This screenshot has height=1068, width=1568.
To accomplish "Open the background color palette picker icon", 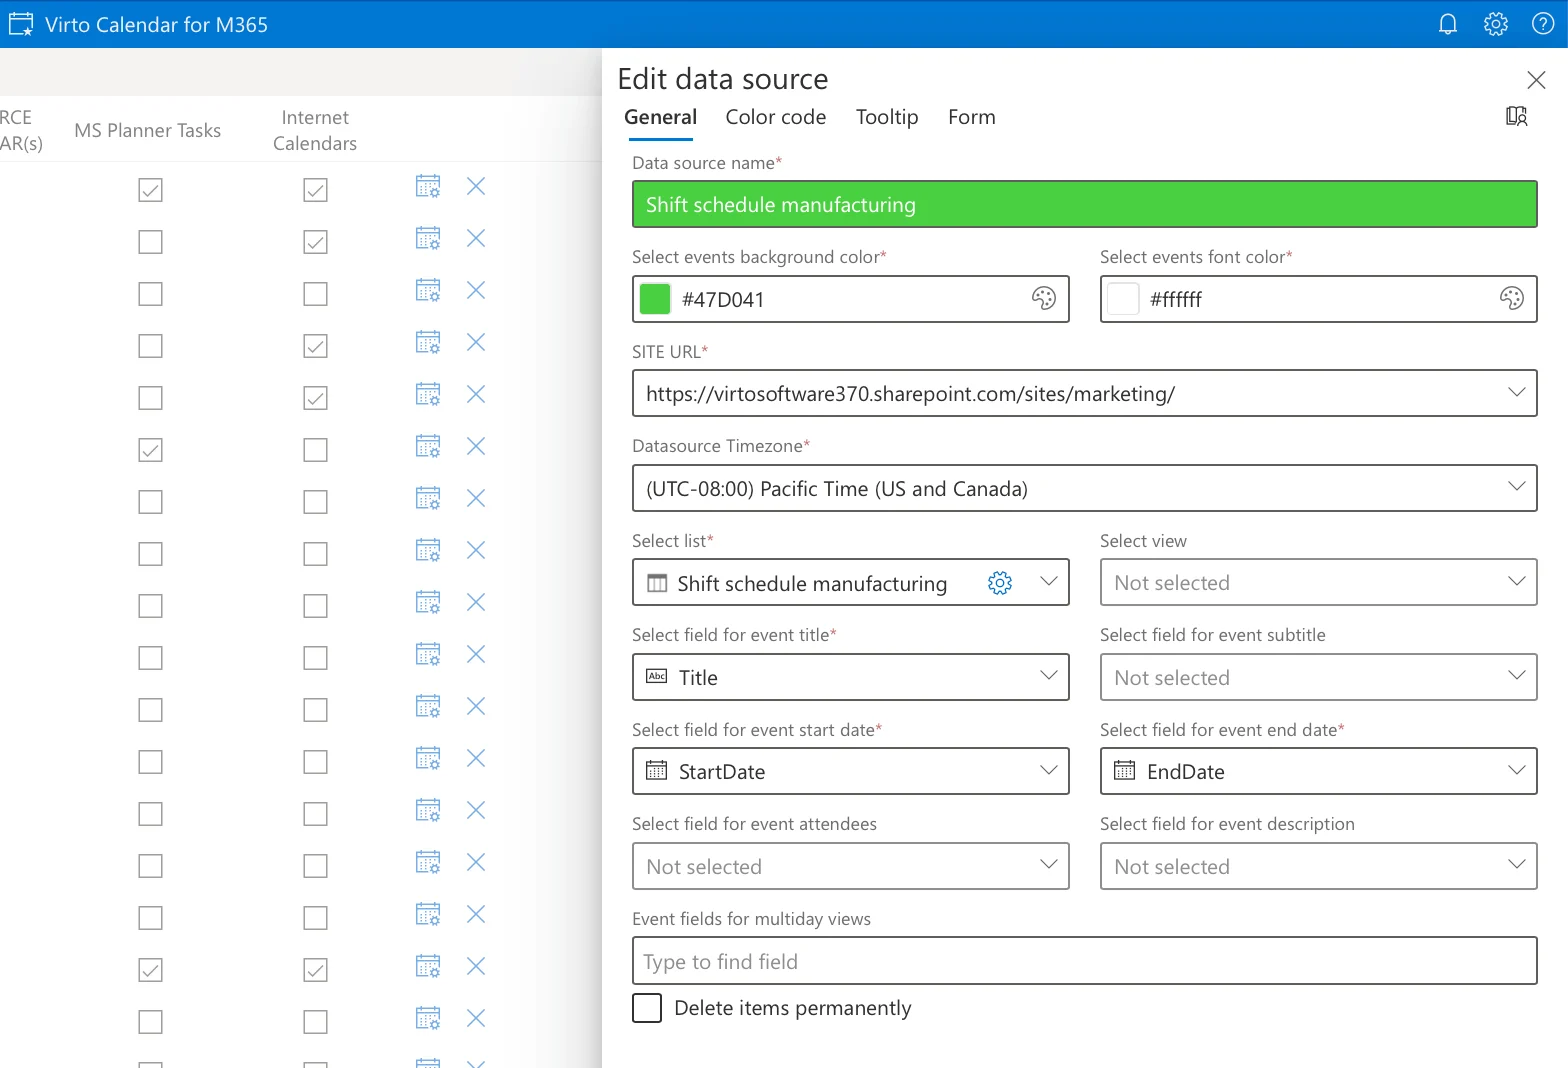I will coord(1043,298).
